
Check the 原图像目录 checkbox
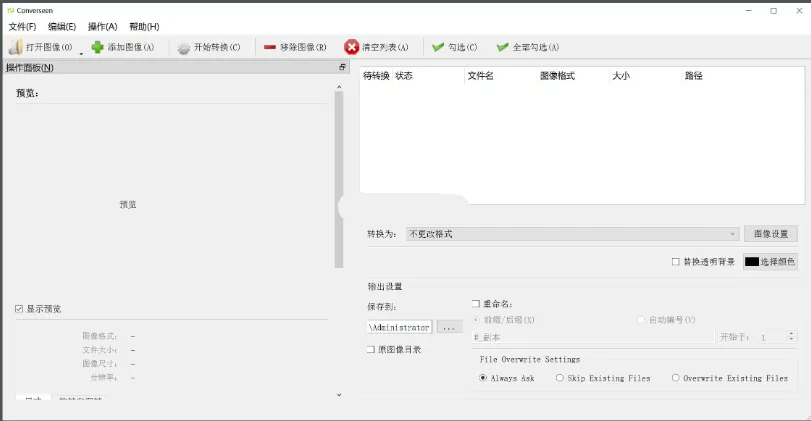tap(370, 350)
